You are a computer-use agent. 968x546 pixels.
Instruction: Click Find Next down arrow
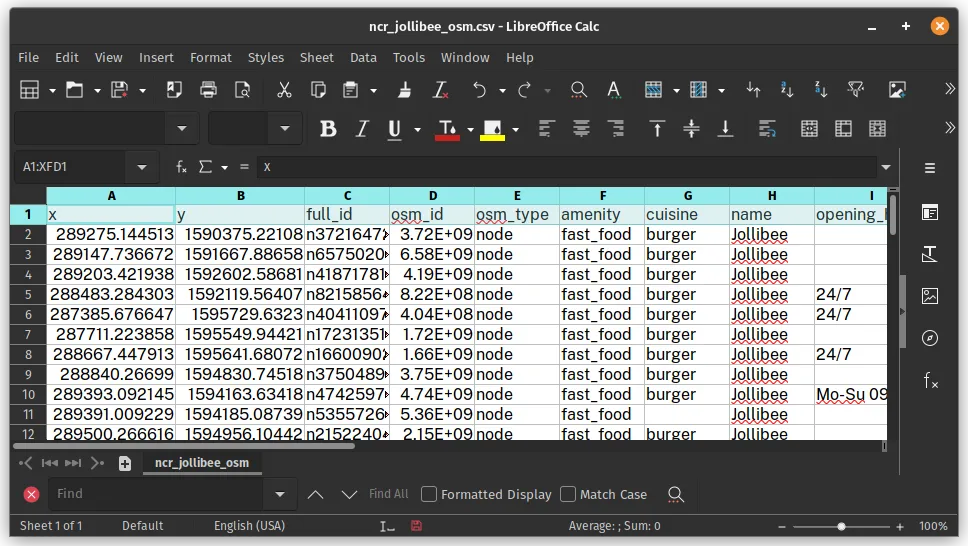pyautogui.click(x=349, y=494)
